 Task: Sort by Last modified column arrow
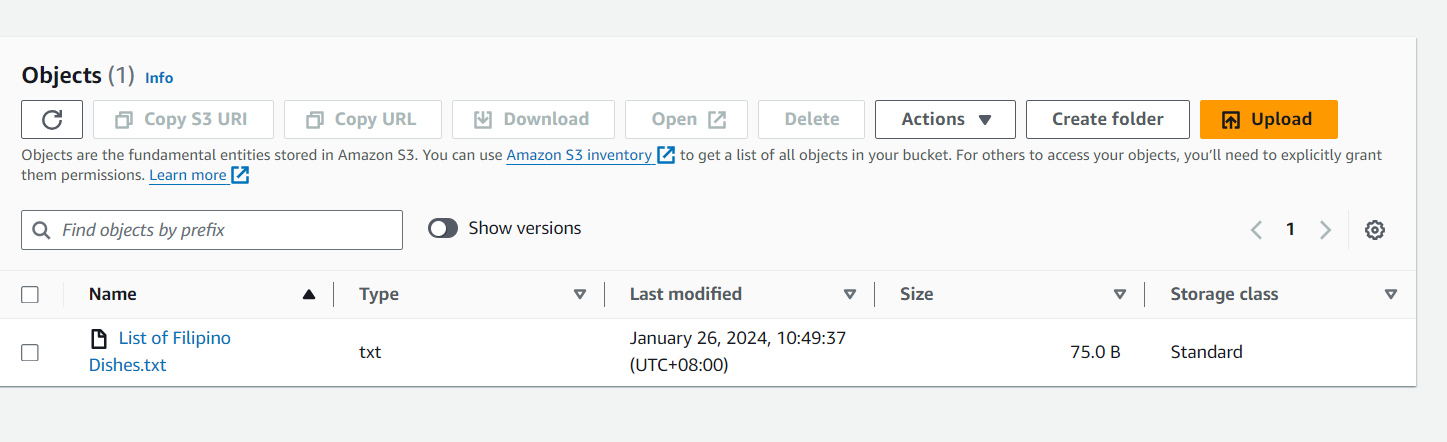(850, 294)
